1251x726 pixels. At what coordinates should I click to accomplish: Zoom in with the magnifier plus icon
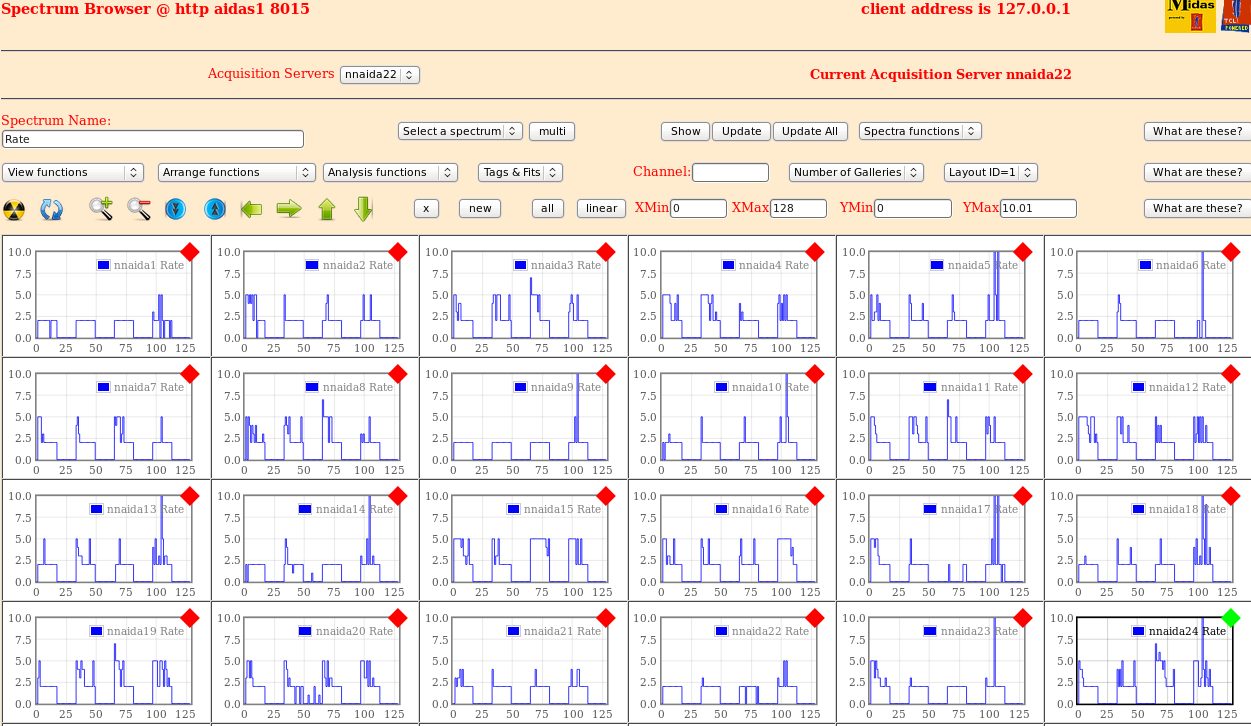[101, 208]
